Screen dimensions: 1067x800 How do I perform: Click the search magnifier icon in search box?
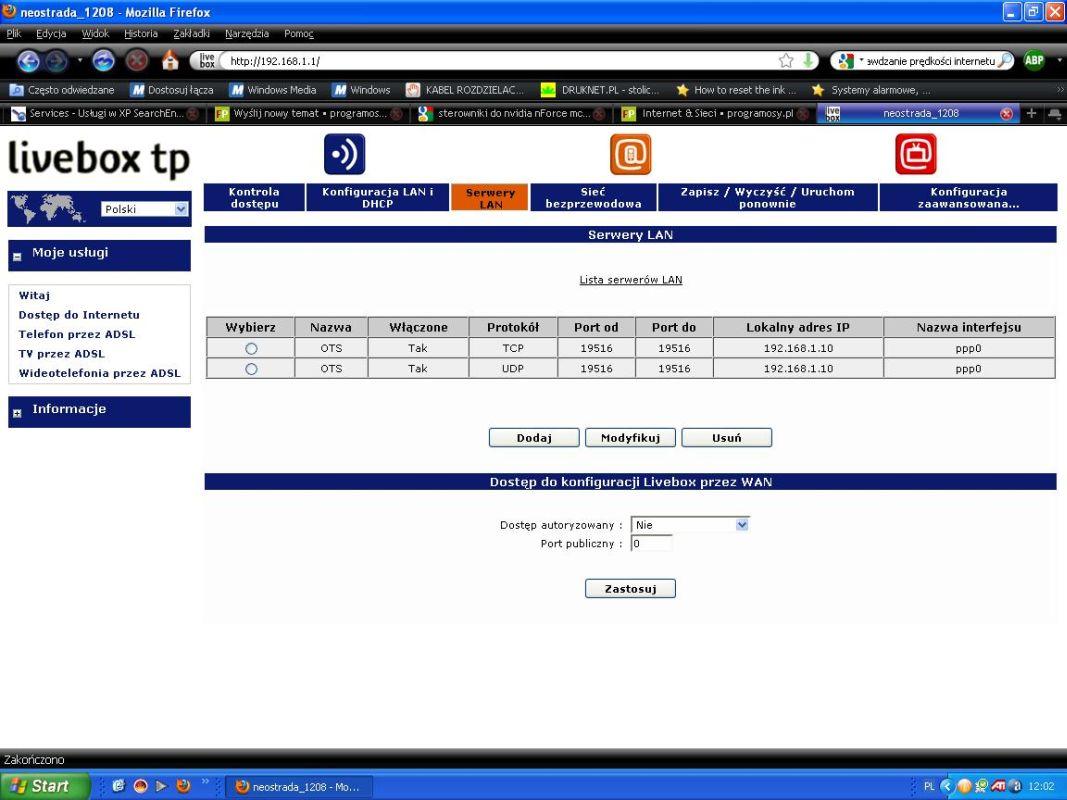click(1004, 61)
